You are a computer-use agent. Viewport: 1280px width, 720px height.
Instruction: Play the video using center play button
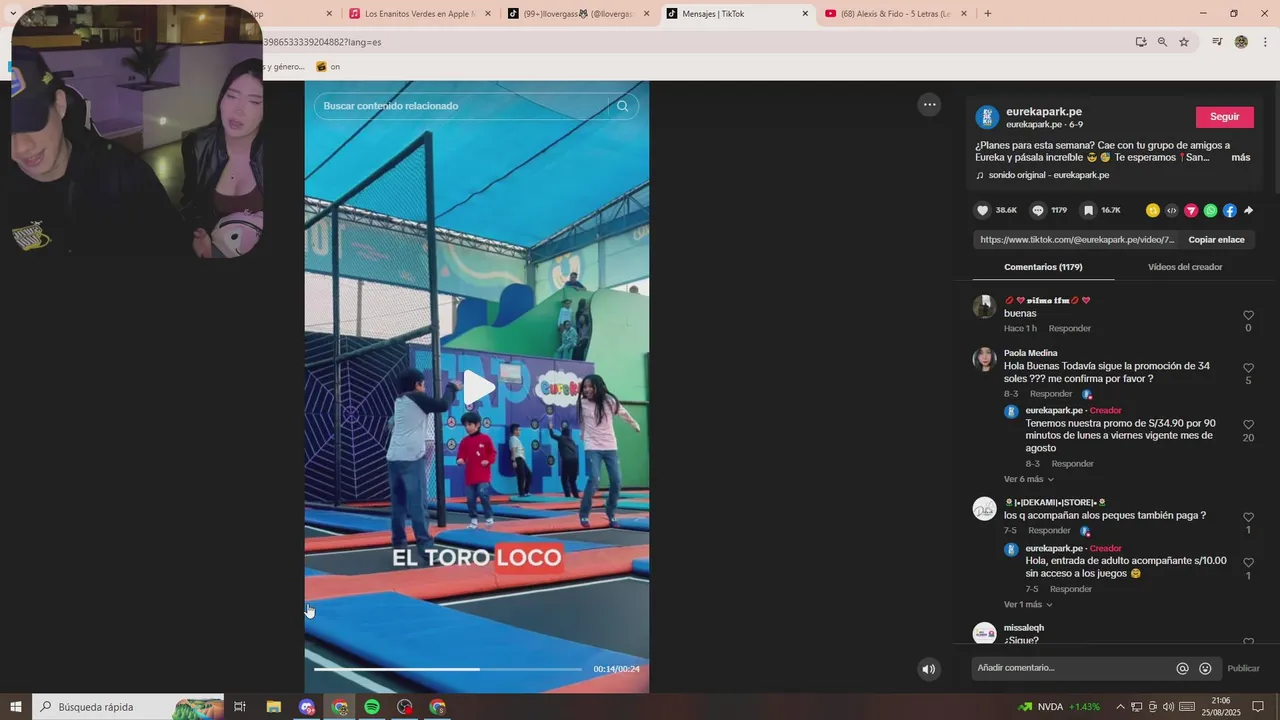[478, 388]
